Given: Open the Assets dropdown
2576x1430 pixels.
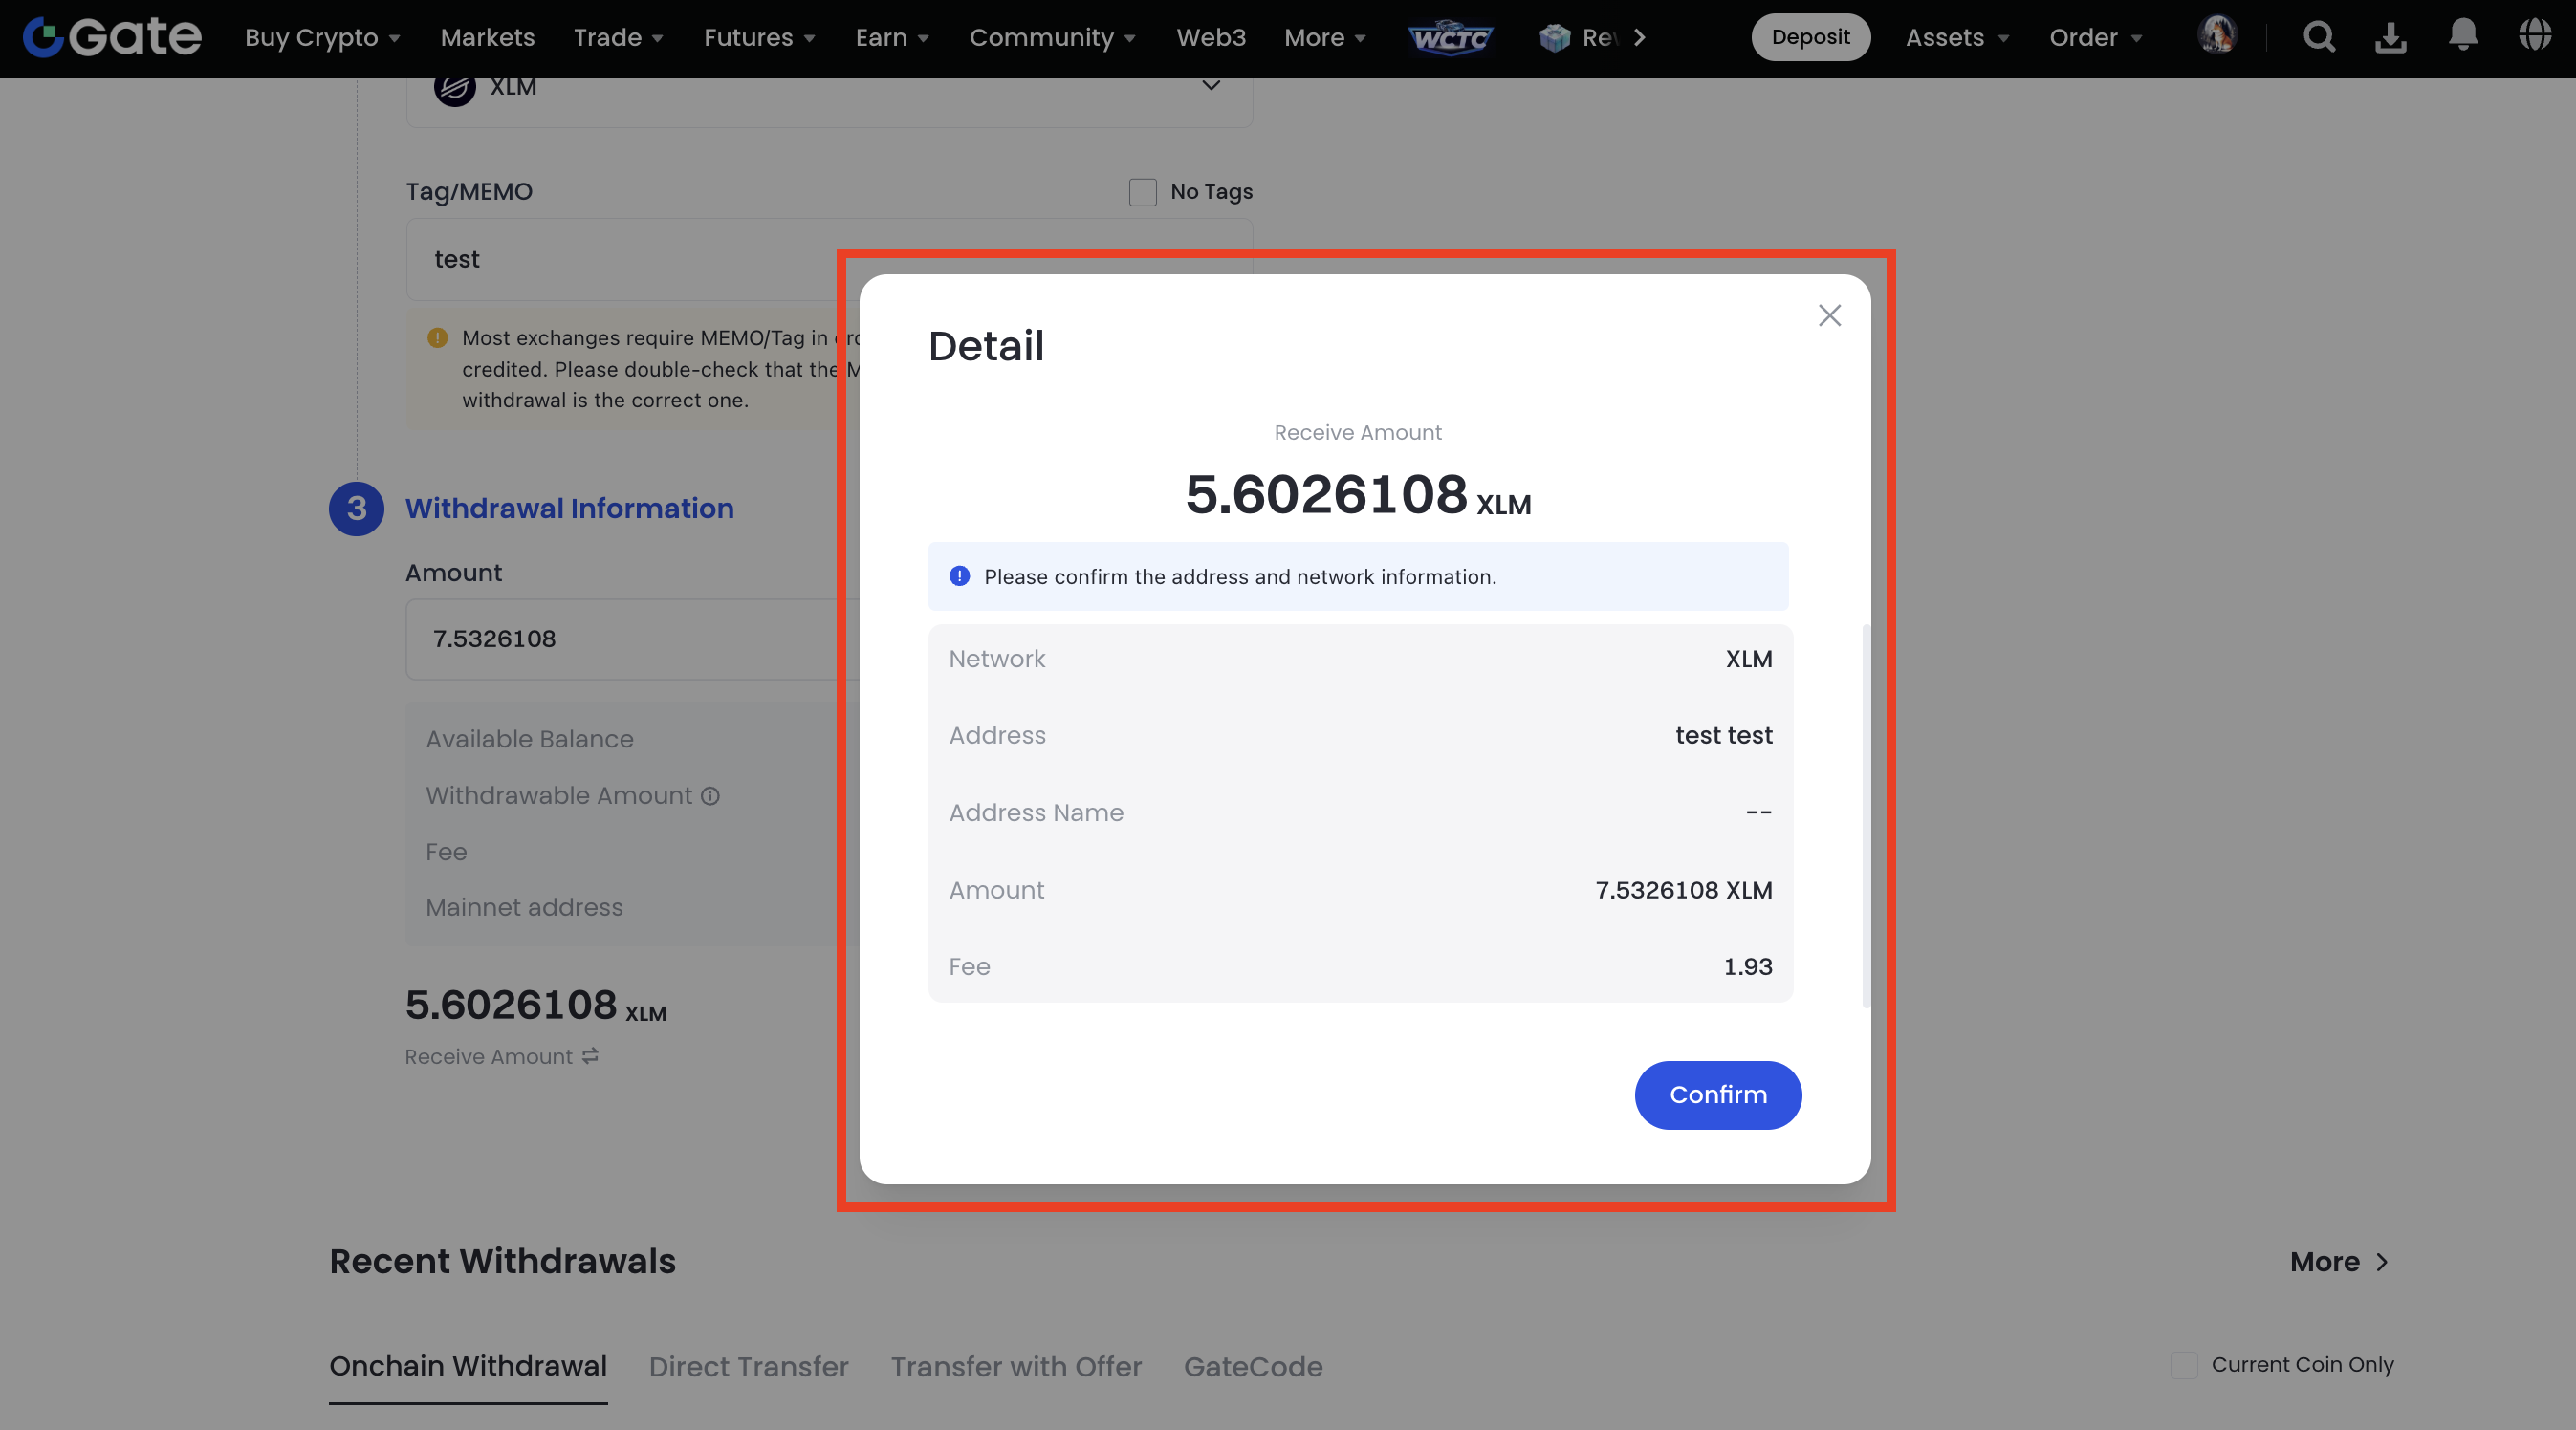Looking at the screenshot, I should 1956,38.
